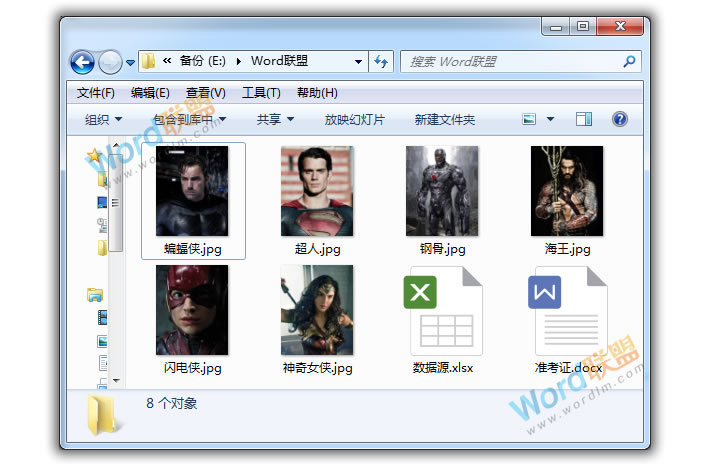The width and height of the screenshot is (710, 470).
Task: Click the search magnifier icon
Action: pyautogui.click(x=629, y=62)
